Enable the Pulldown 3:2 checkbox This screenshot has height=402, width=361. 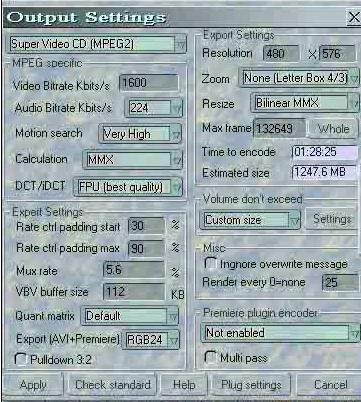(21, 359)
